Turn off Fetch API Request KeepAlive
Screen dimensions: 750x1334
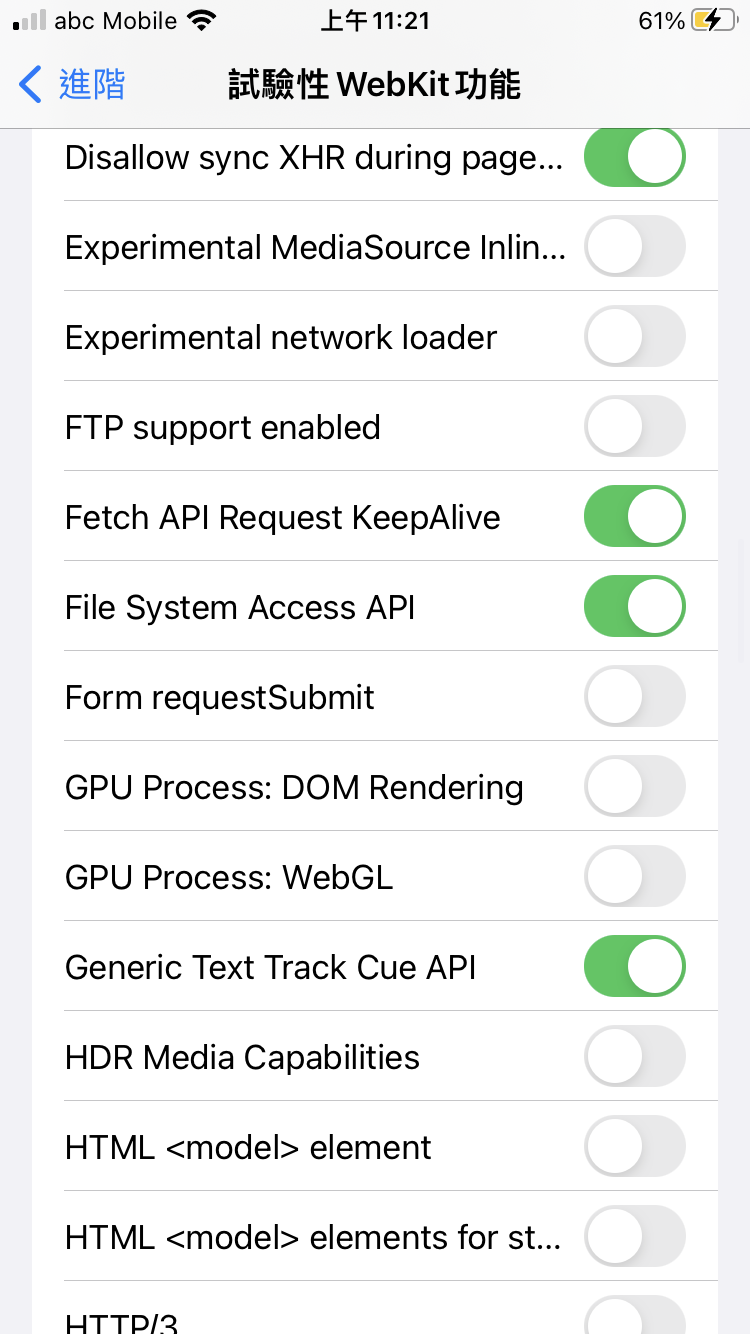point(634,517)
